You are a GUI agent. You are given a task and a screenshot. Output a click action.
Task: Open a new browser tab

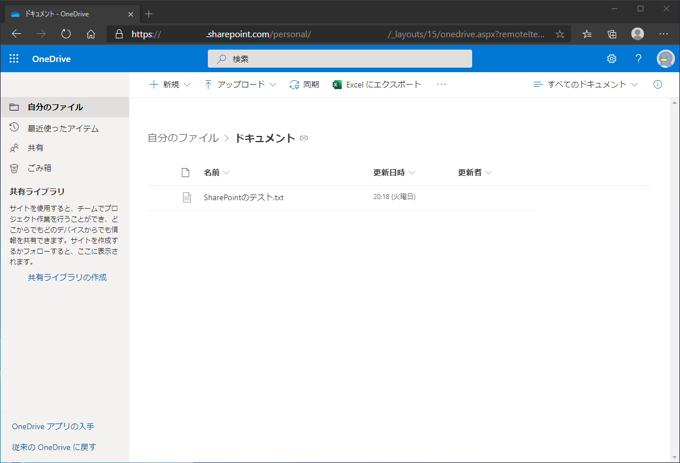point(149,14)
